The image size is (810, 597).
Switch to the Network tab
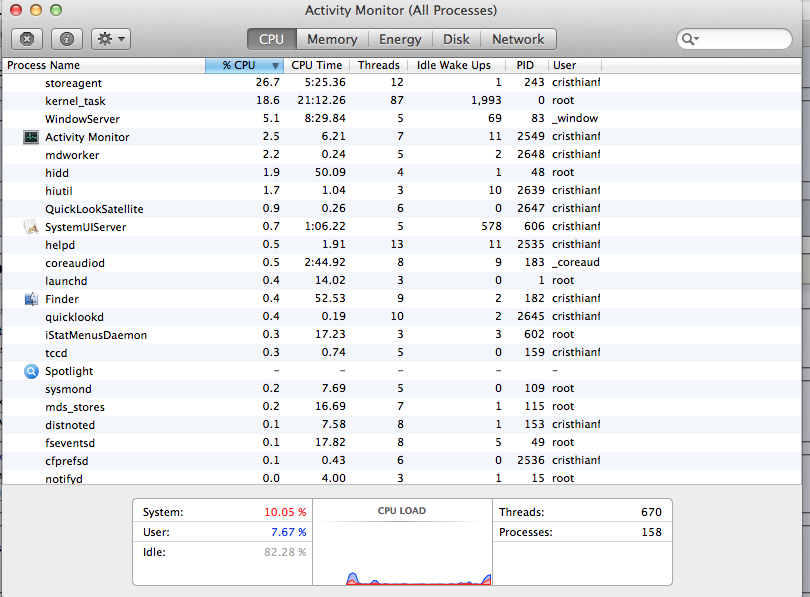(x=518, y=39)
